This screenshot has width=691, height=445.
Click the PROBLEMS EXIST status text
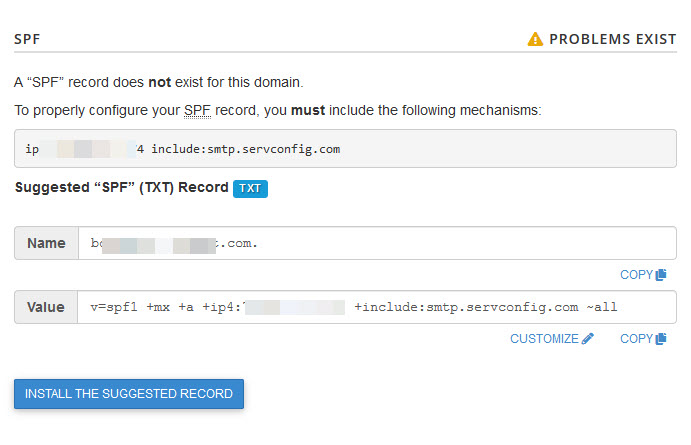[x=613, y=39]
